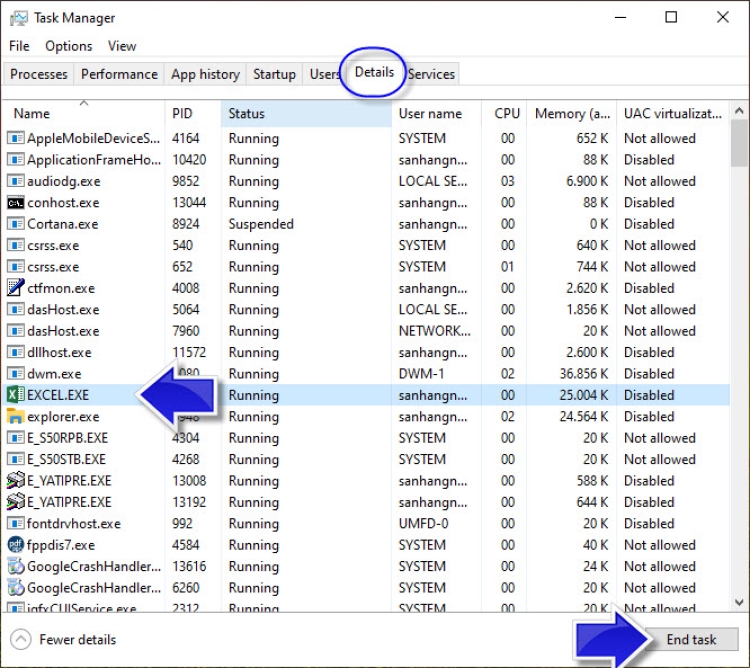The width and height of the screenshot is (750, 668).
Task: Click the vertical scrollbar down arrow
Action: click(739, 603)
